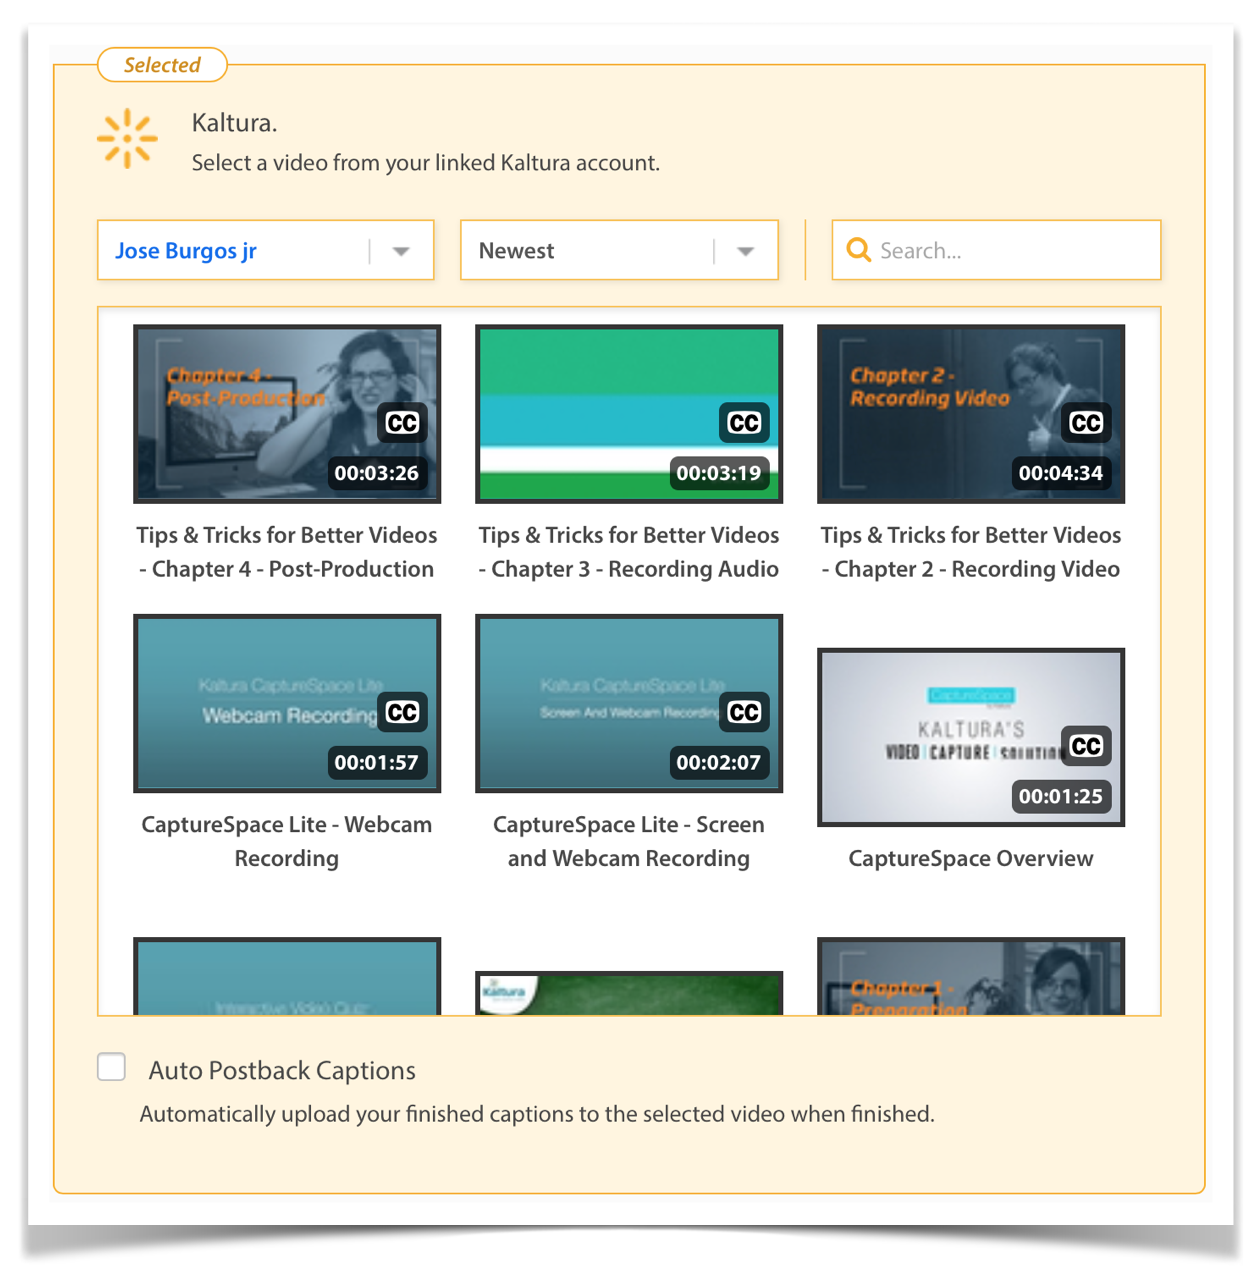Click the 00:04:34 duration label
Viewport: 1260px width, 1276px height.
point(1061,473)
